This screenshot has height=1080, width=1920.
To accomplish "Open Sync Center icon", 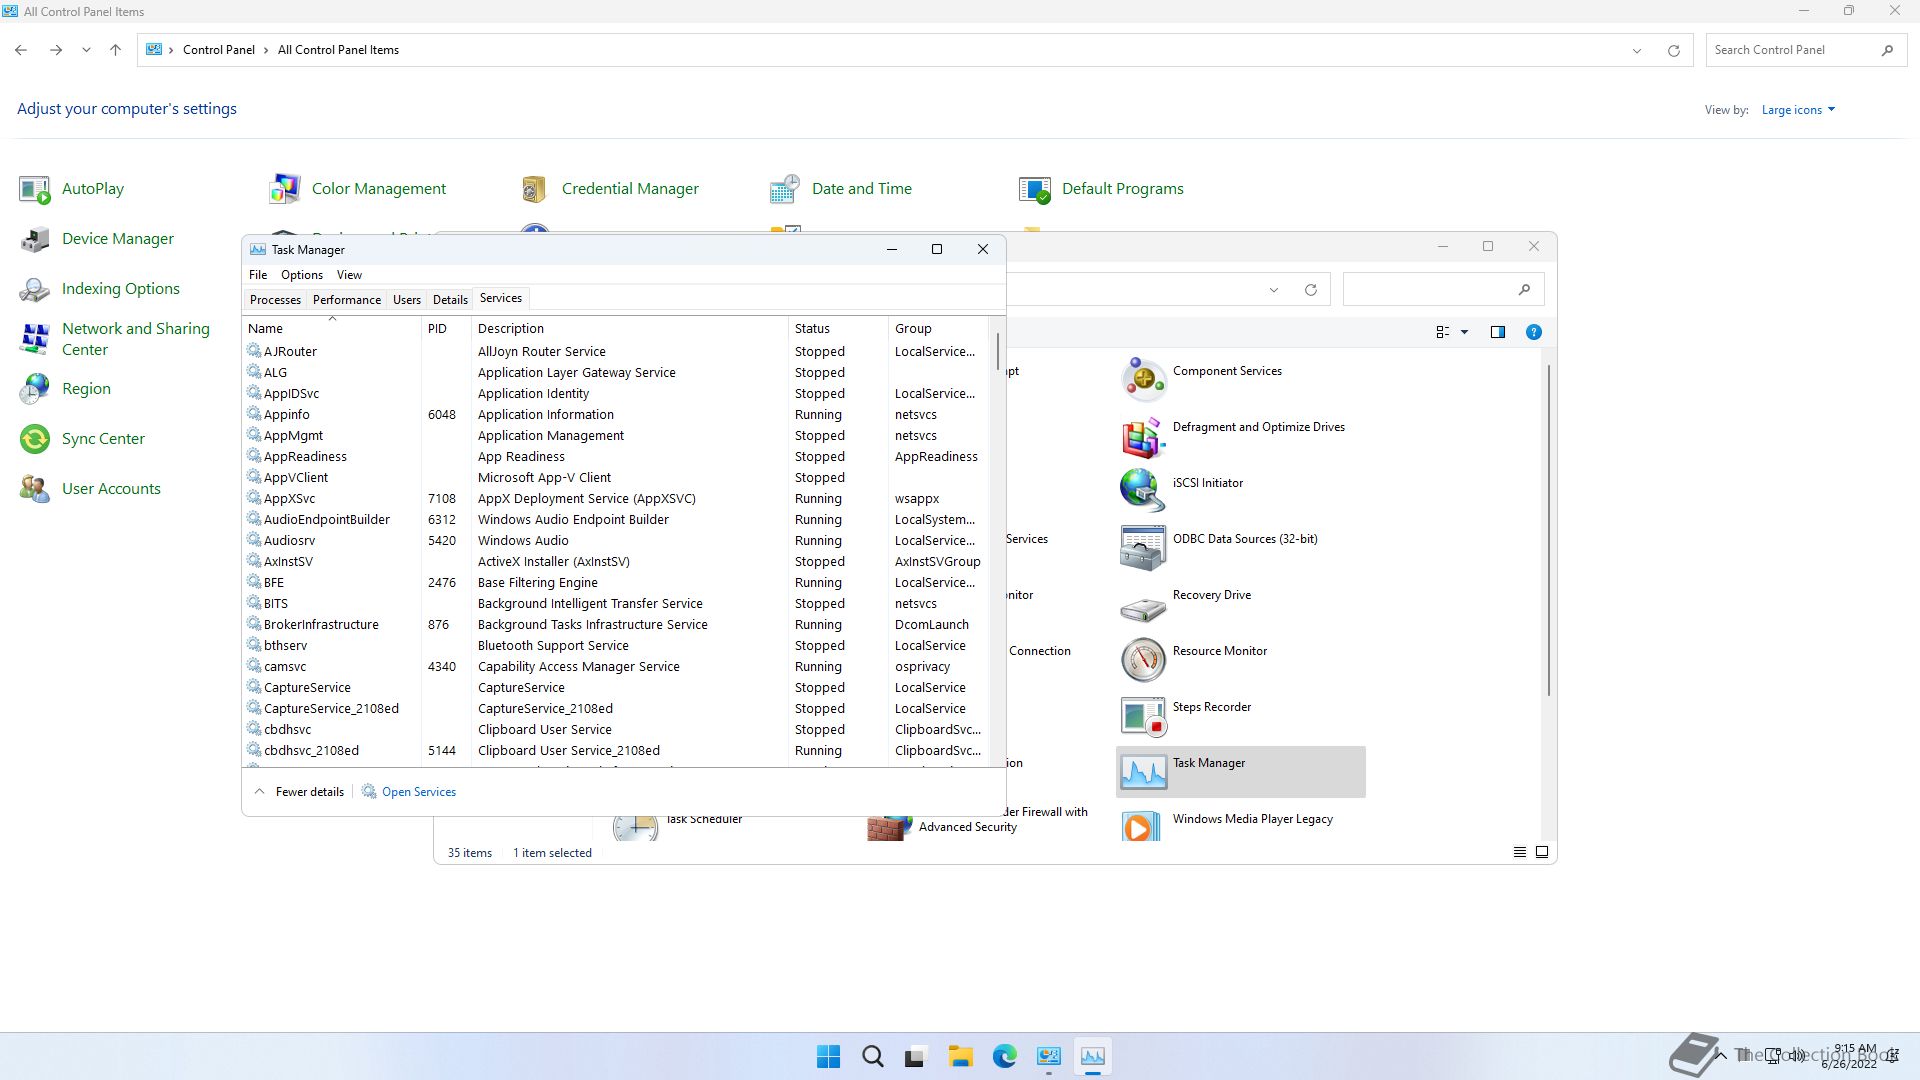I will coord(35,439).
